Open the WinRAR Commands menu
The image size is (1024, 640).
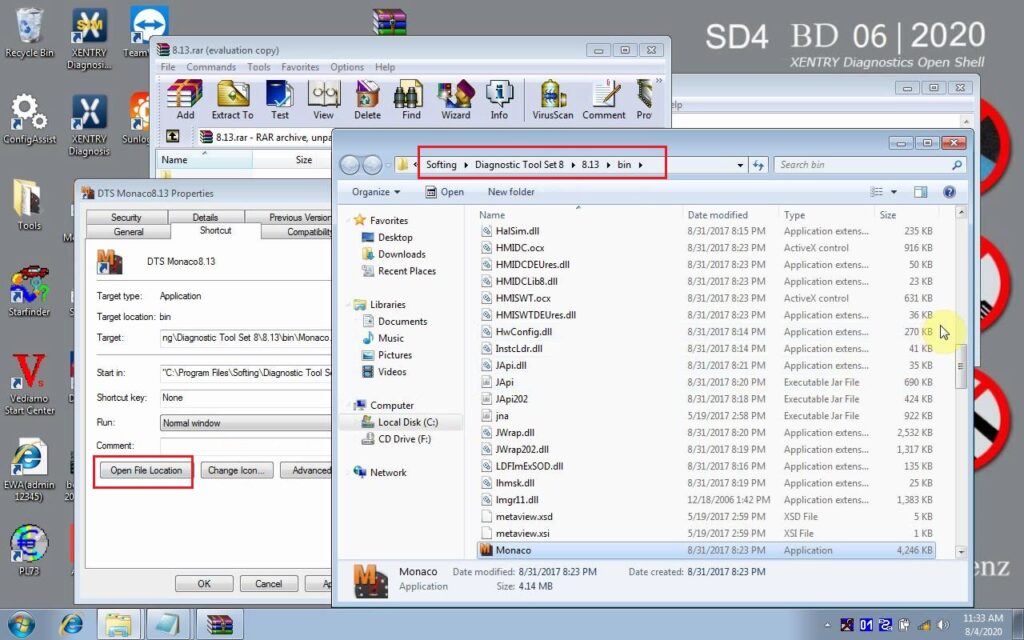point(210,67)
